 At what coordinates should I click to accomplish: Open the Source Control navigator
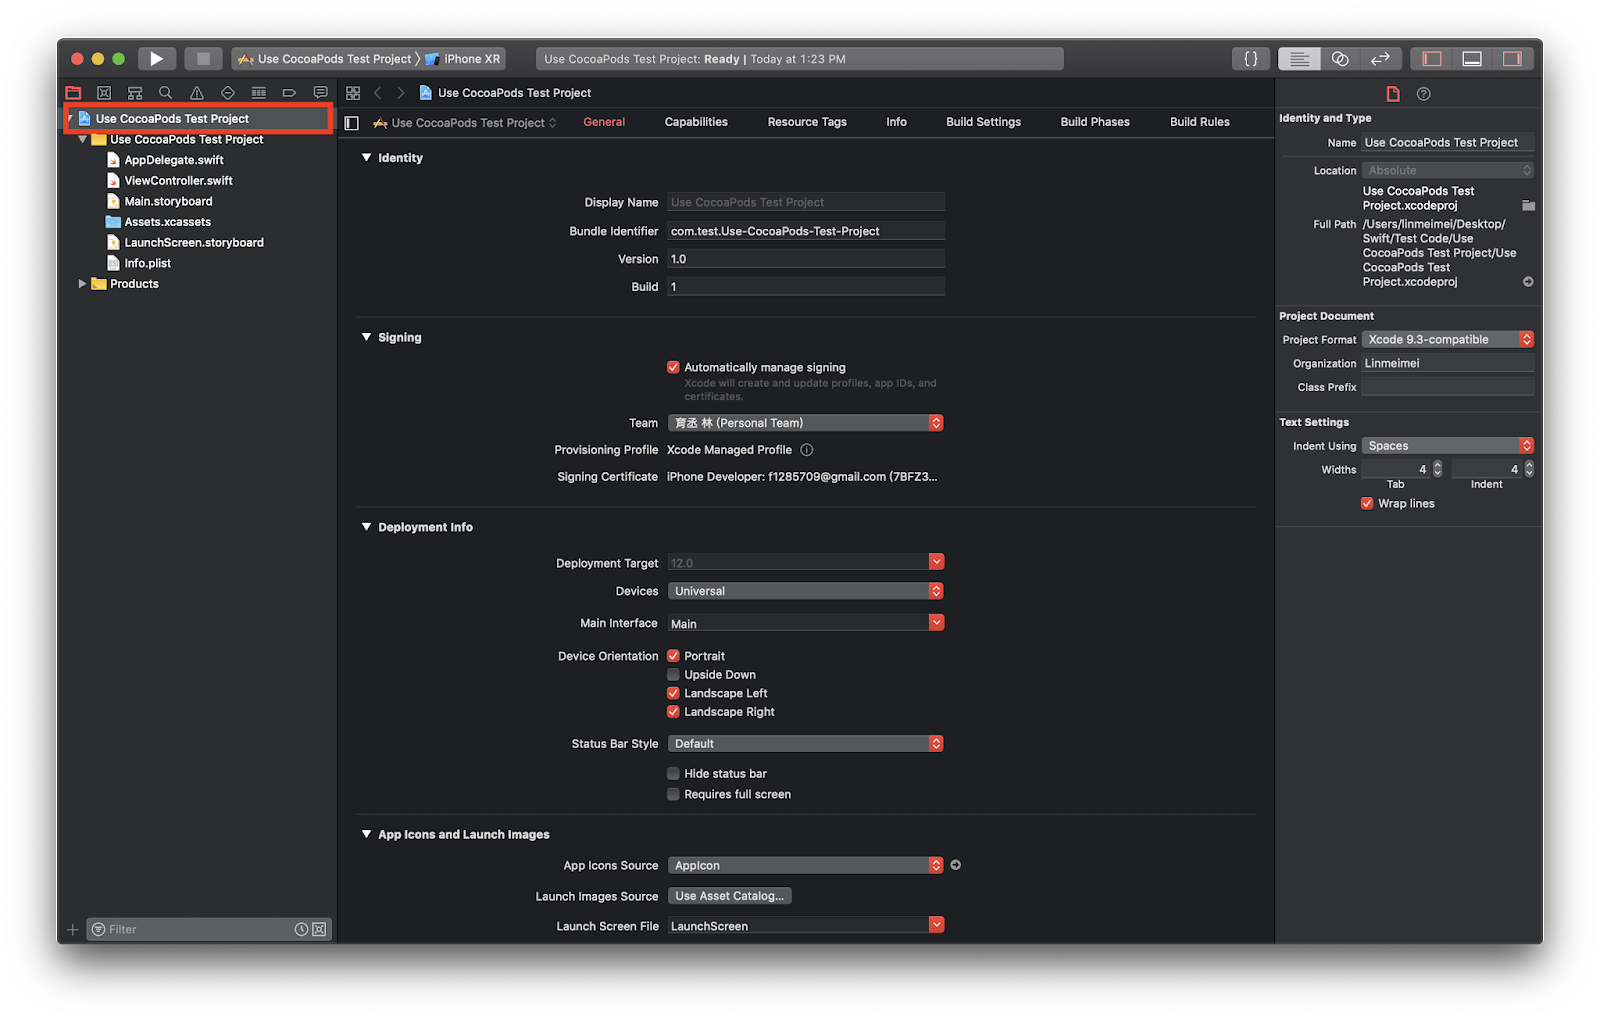(x=104, y=93)
